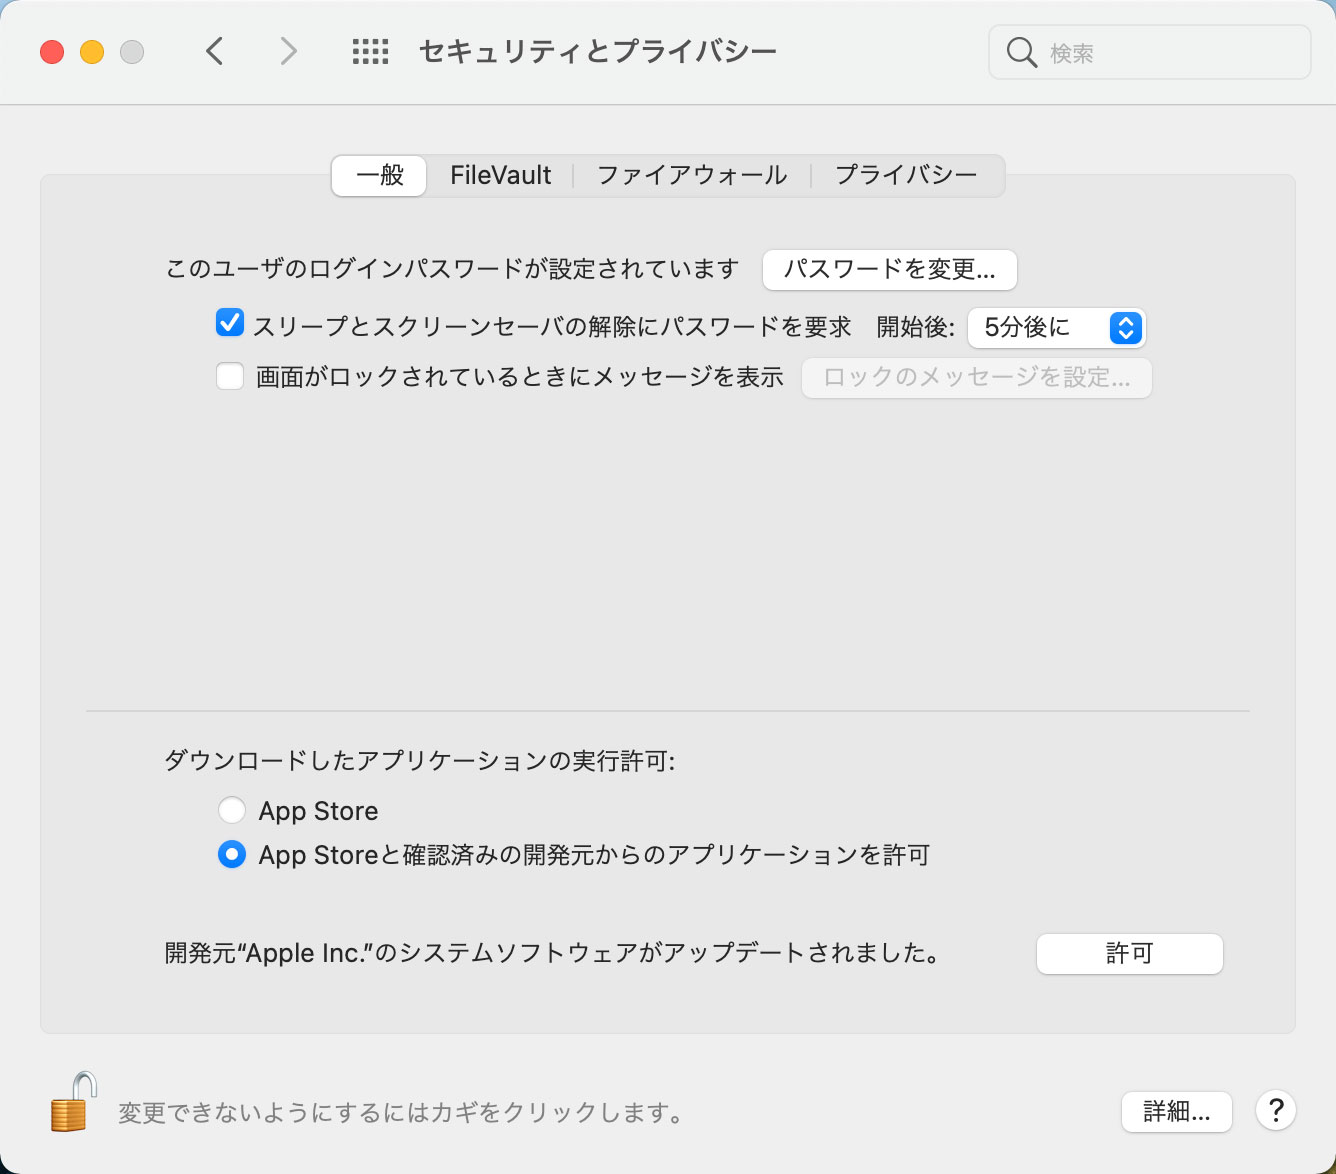Close the window with the red button
This screenshot has height=1174, width=1336.
52,52
